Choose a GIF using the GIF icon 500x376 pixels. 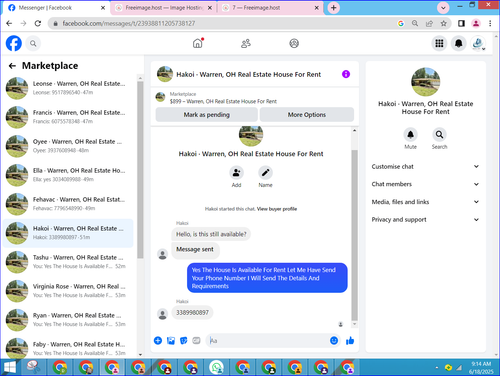click(196, 341)
